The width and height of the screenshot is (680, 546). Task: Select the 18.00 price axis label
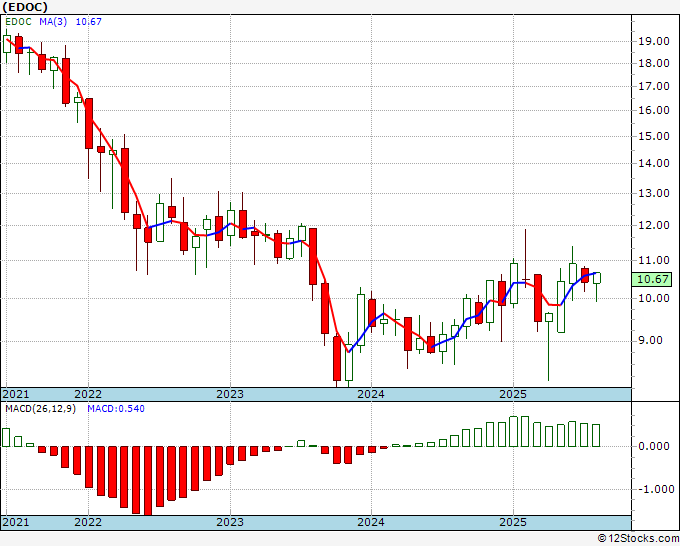(x=654, y=63)
